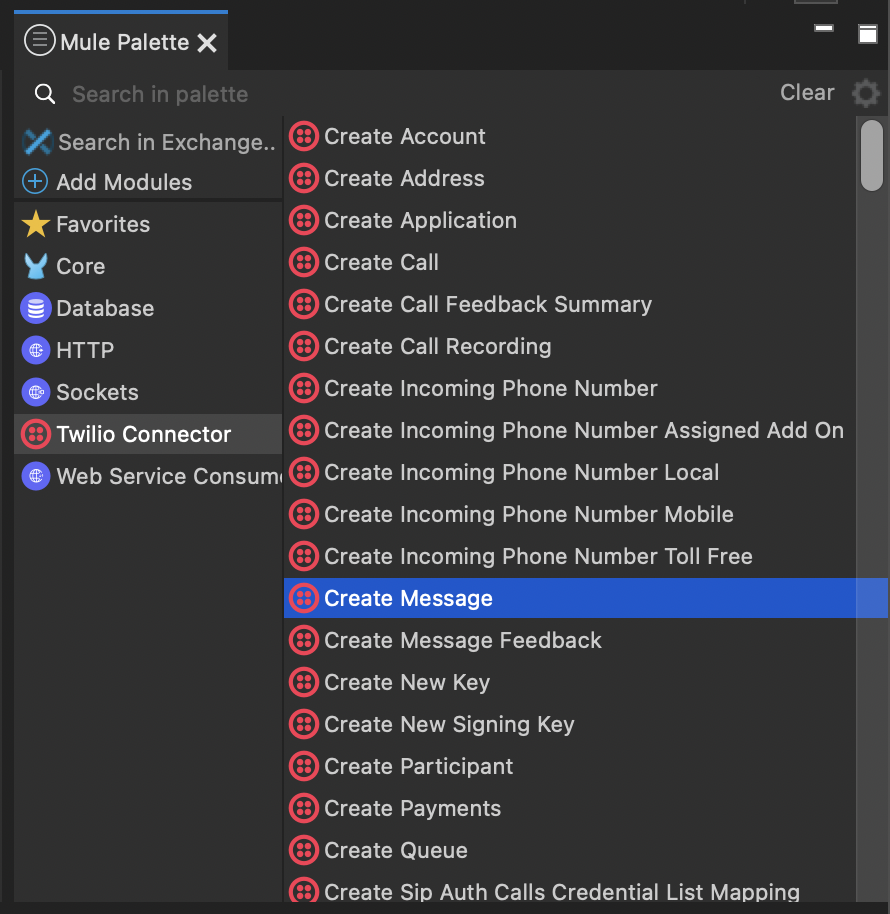Select the Sockets module icon
Image resolution: width=890 pixels, height=914 pixels.
36,392
